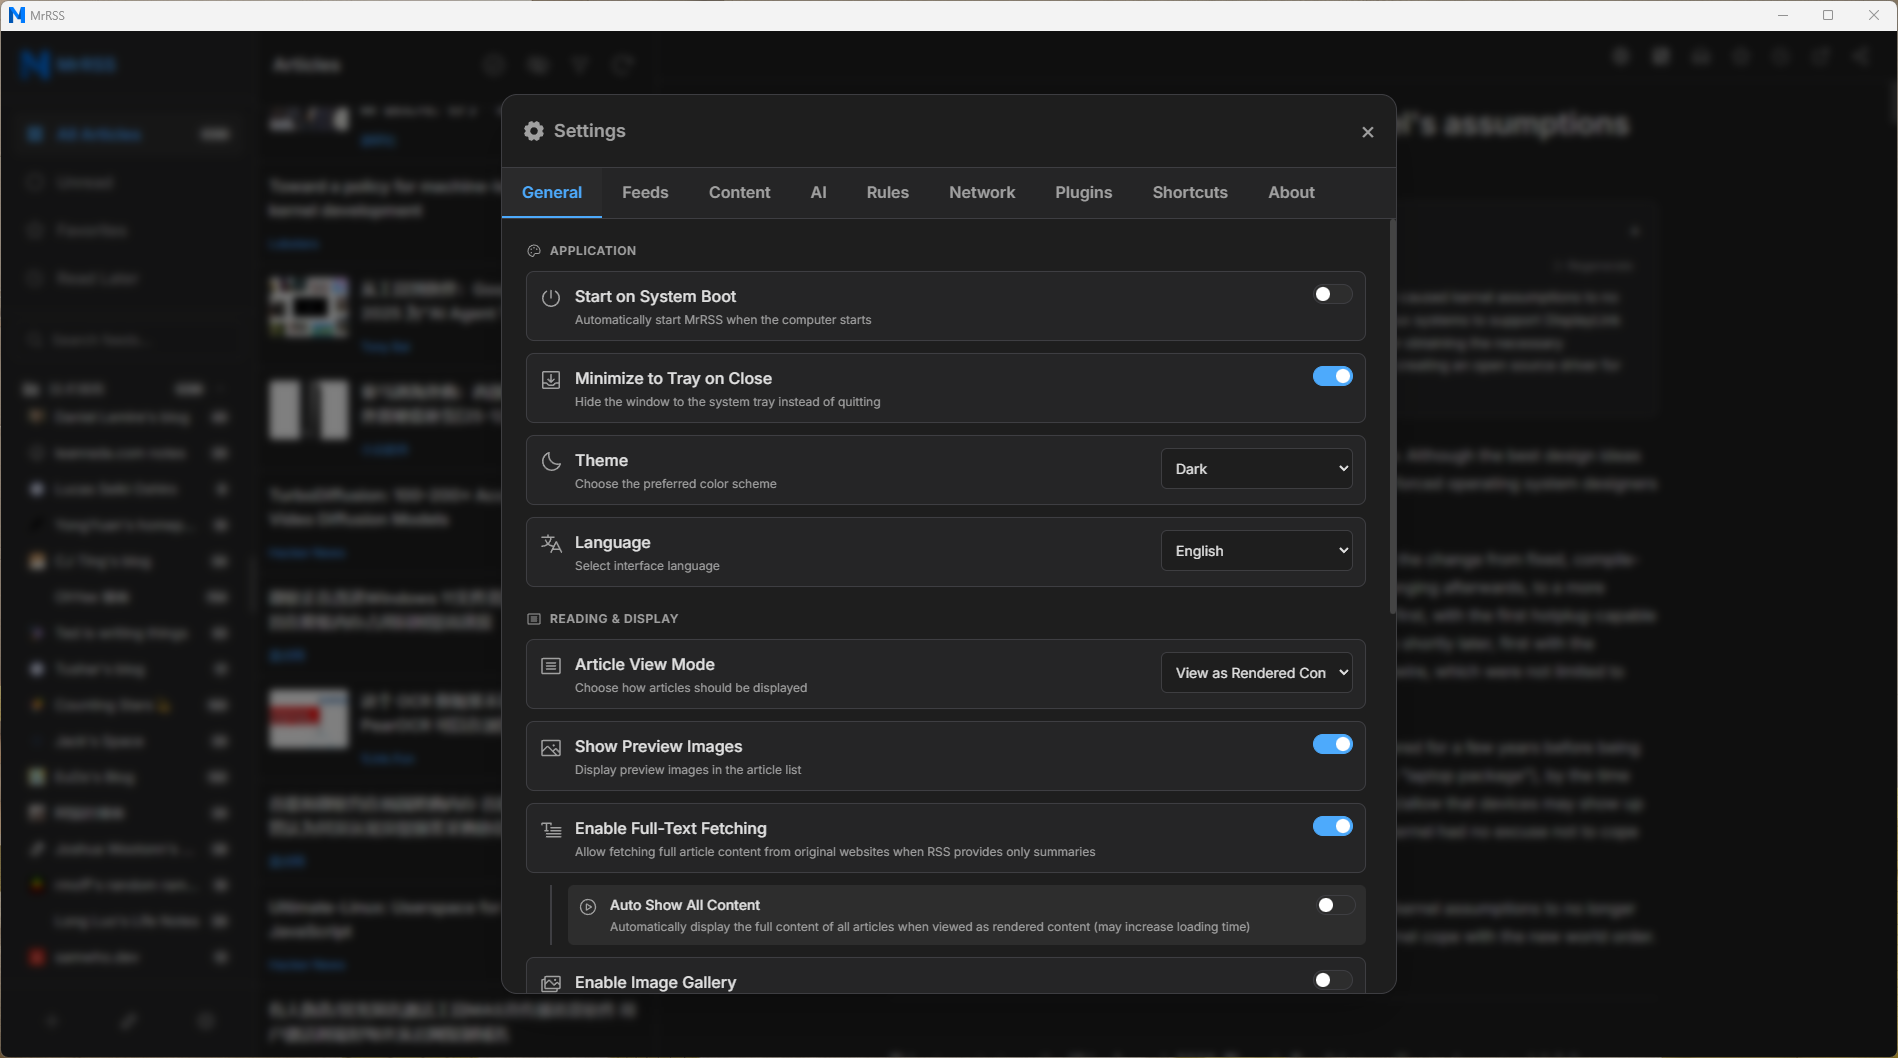
Task: Click the tray icon next to Minimize to Tray on Close
Action: (550, 379)
